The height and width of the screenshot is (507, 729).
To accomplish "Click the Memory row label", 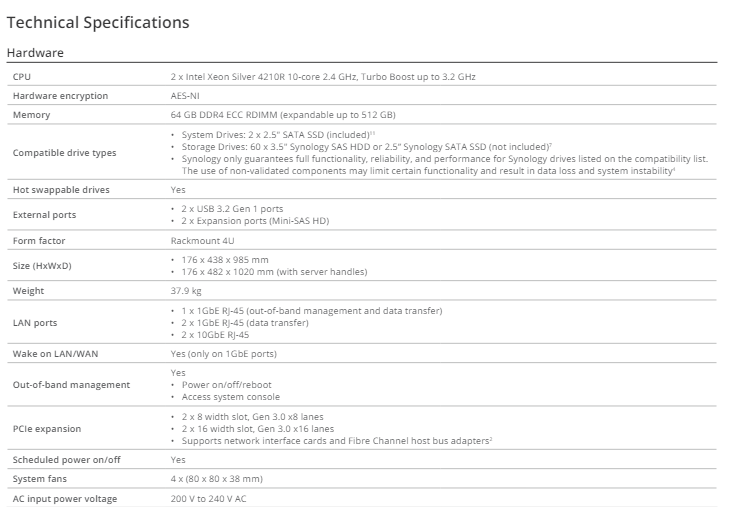I will click(29, 115).
